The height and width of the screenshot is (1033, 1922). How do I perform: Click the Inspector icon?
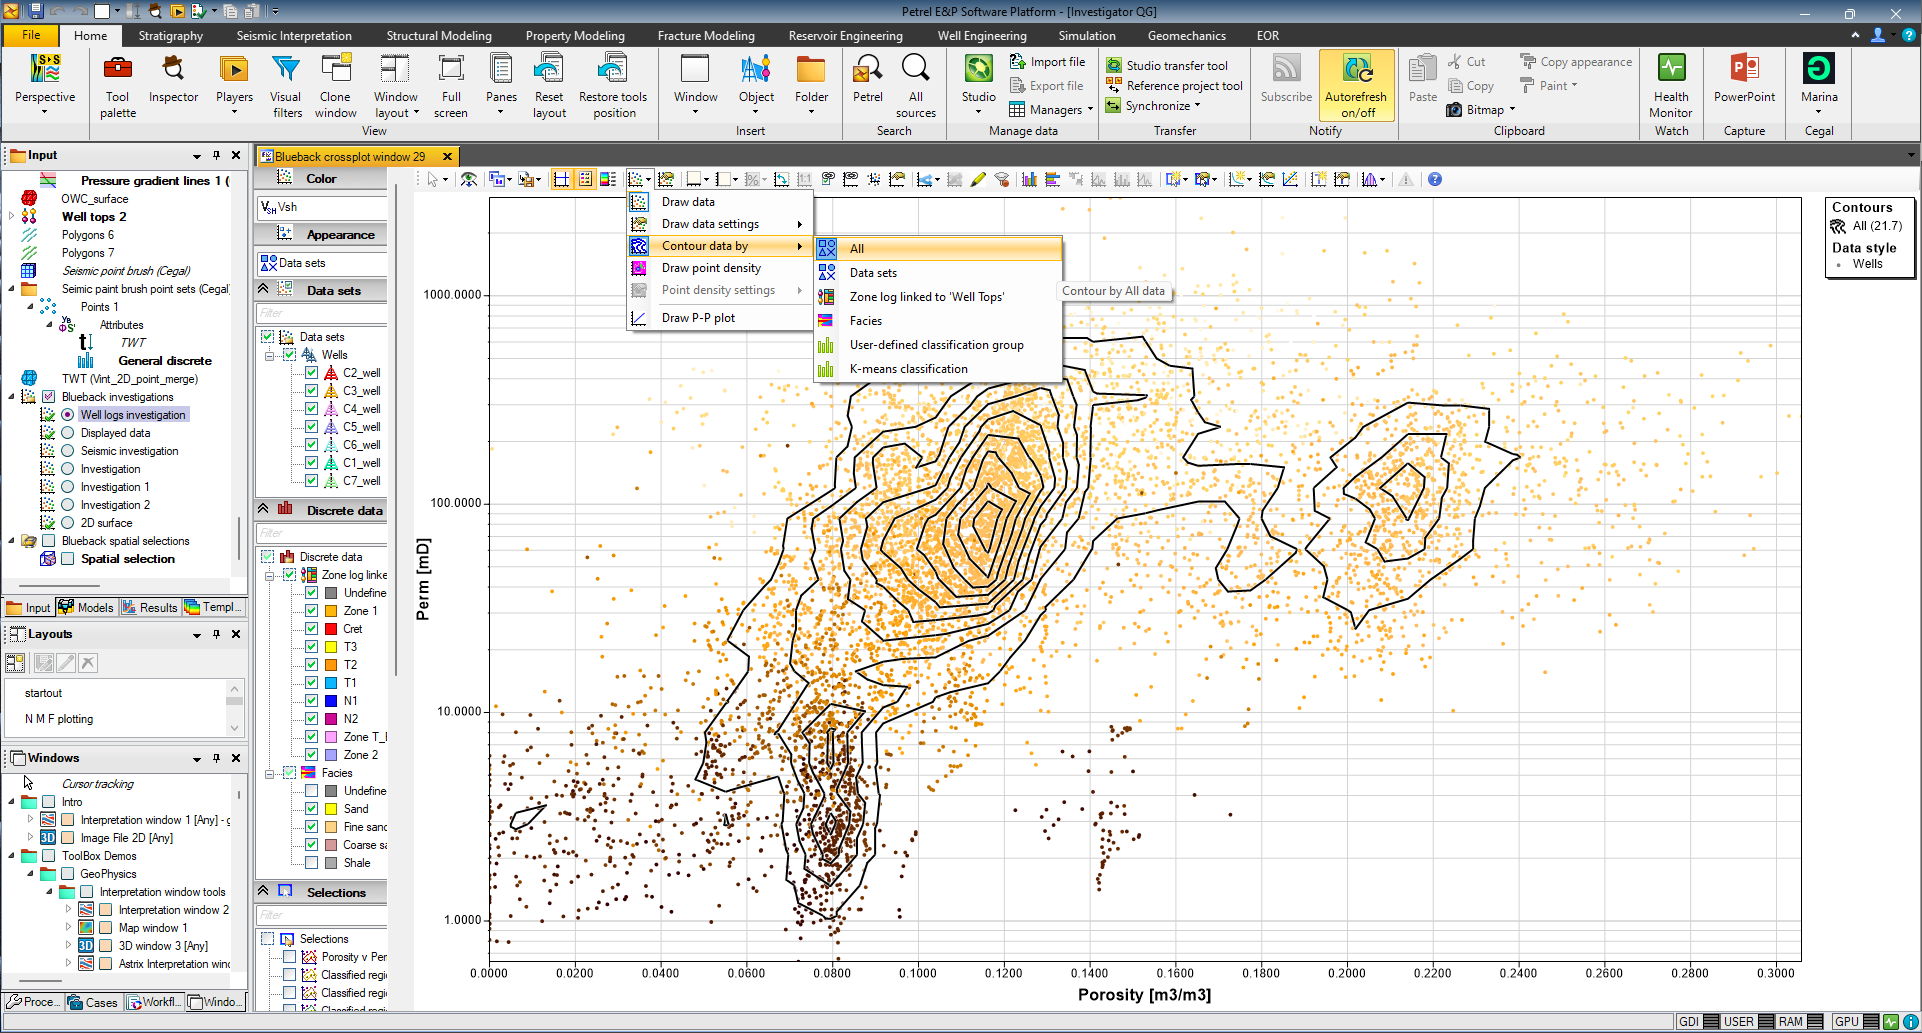173,69
